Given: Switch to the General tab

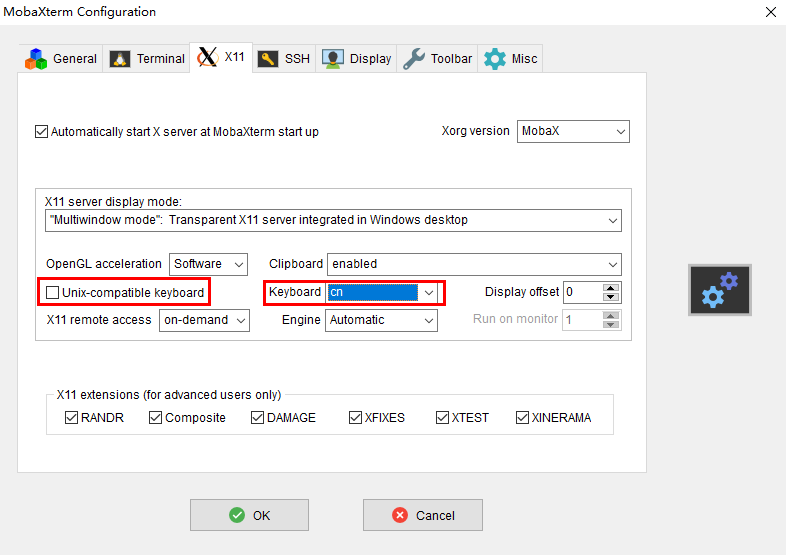Looking at the screenshot, I should coord(61,59).
